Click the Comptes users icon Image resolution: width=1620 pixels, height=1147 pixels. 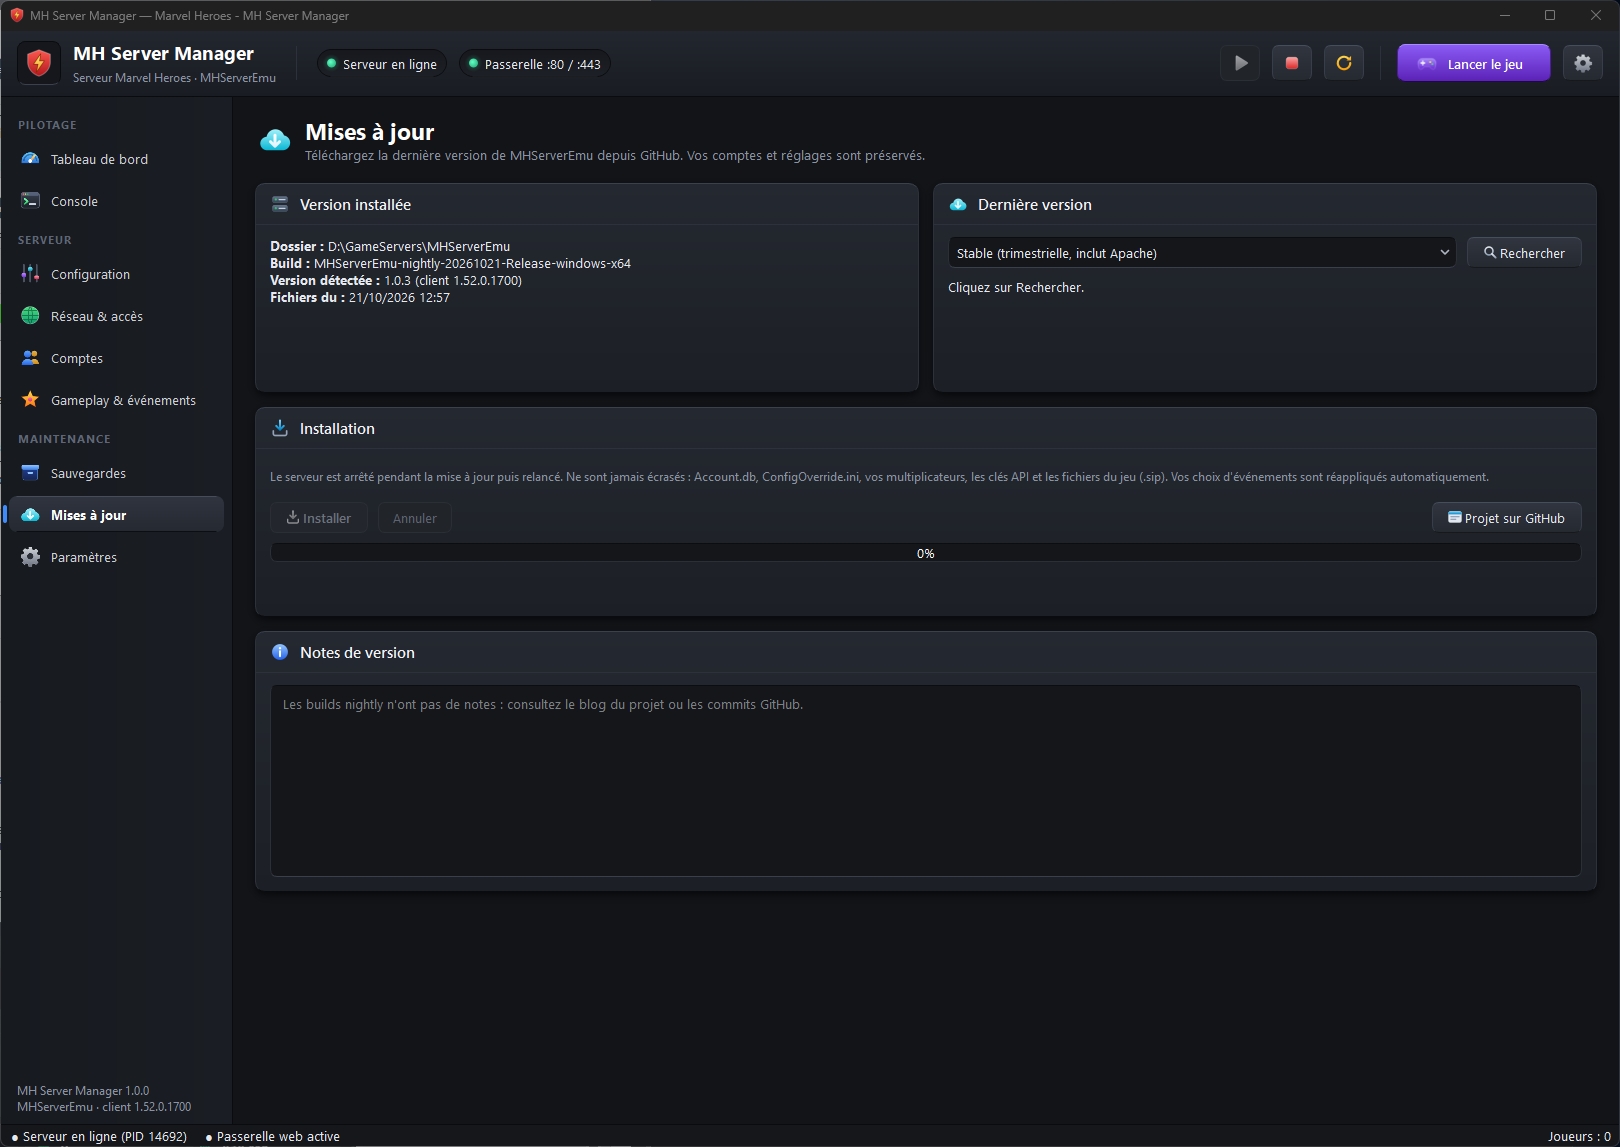click(x=31, y=358)
